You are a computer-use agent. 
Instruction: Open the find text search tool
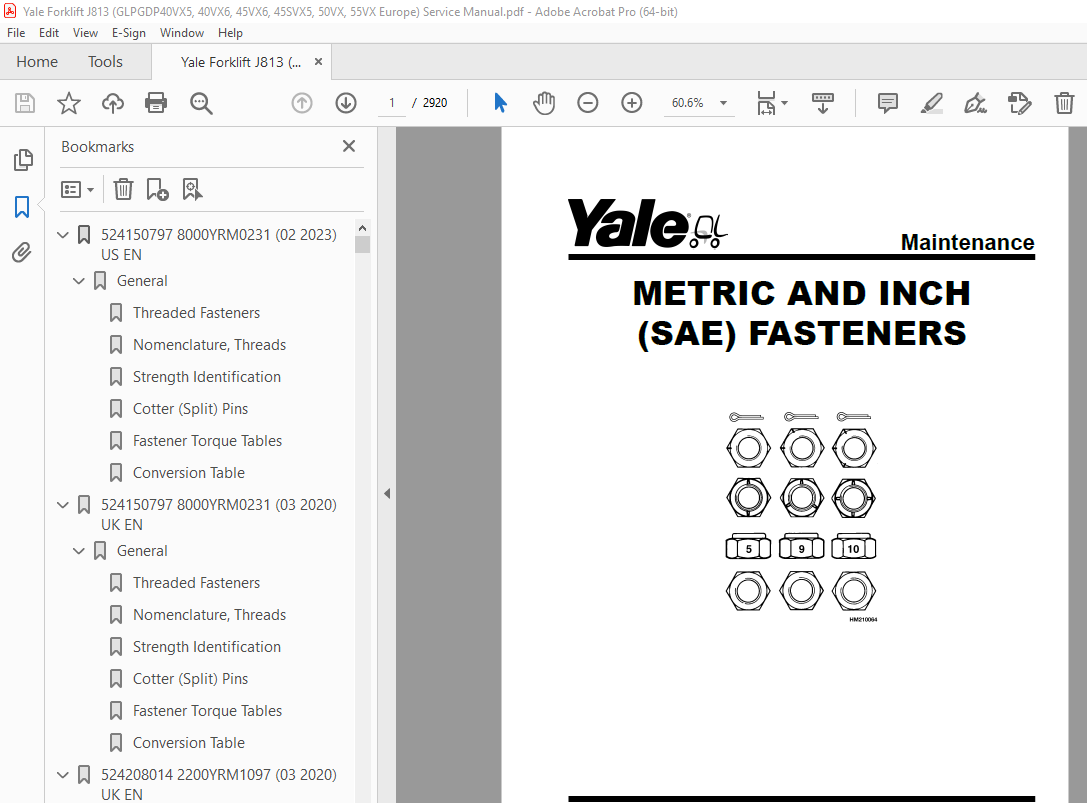tap(201, 103)
